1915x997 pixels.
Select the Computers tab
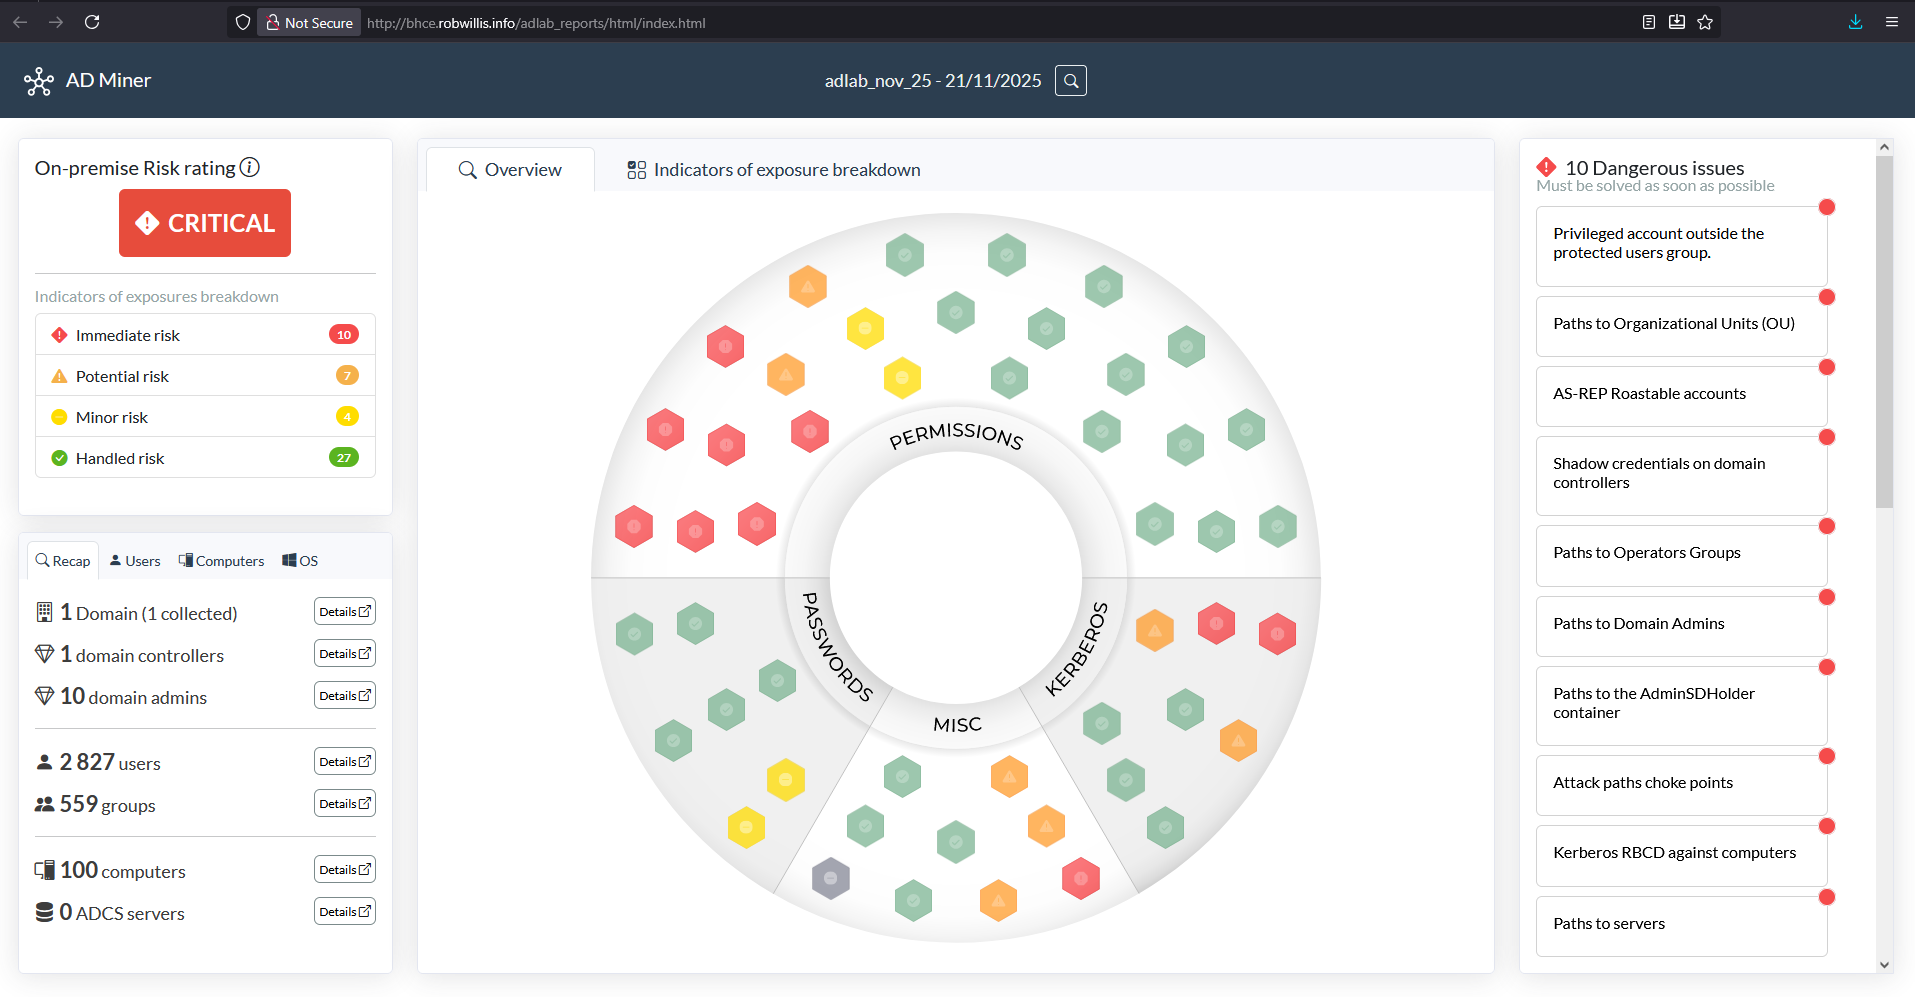(x=221, y=561)
